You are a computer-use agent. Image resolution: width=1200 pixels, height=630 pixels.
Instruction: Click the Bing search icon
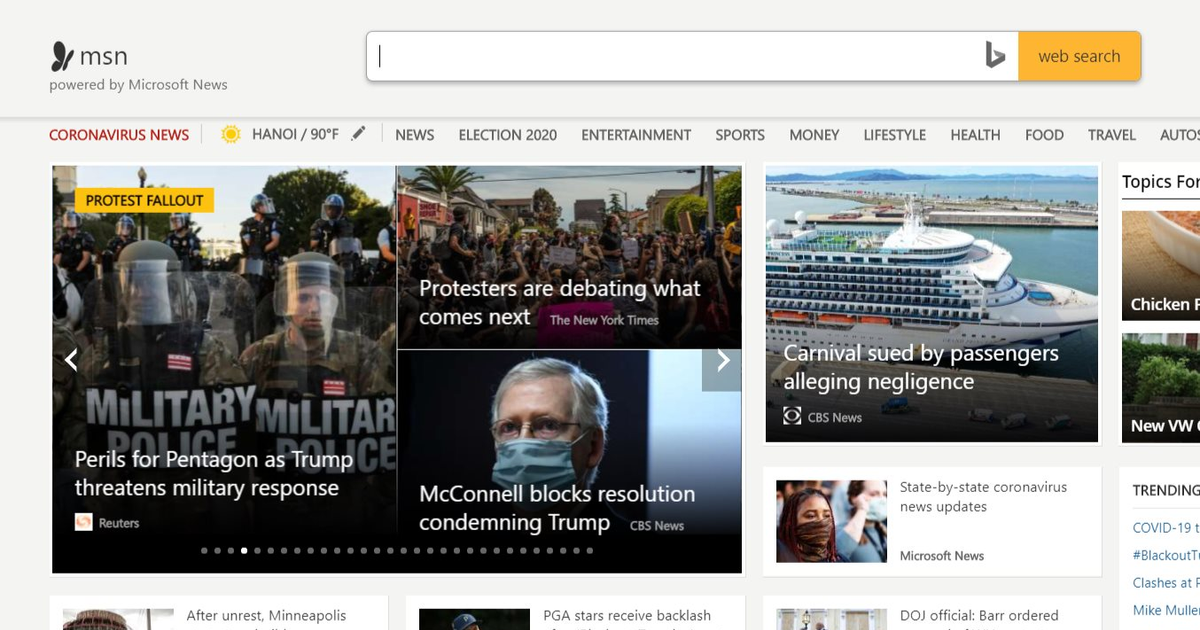coord(994,56)
